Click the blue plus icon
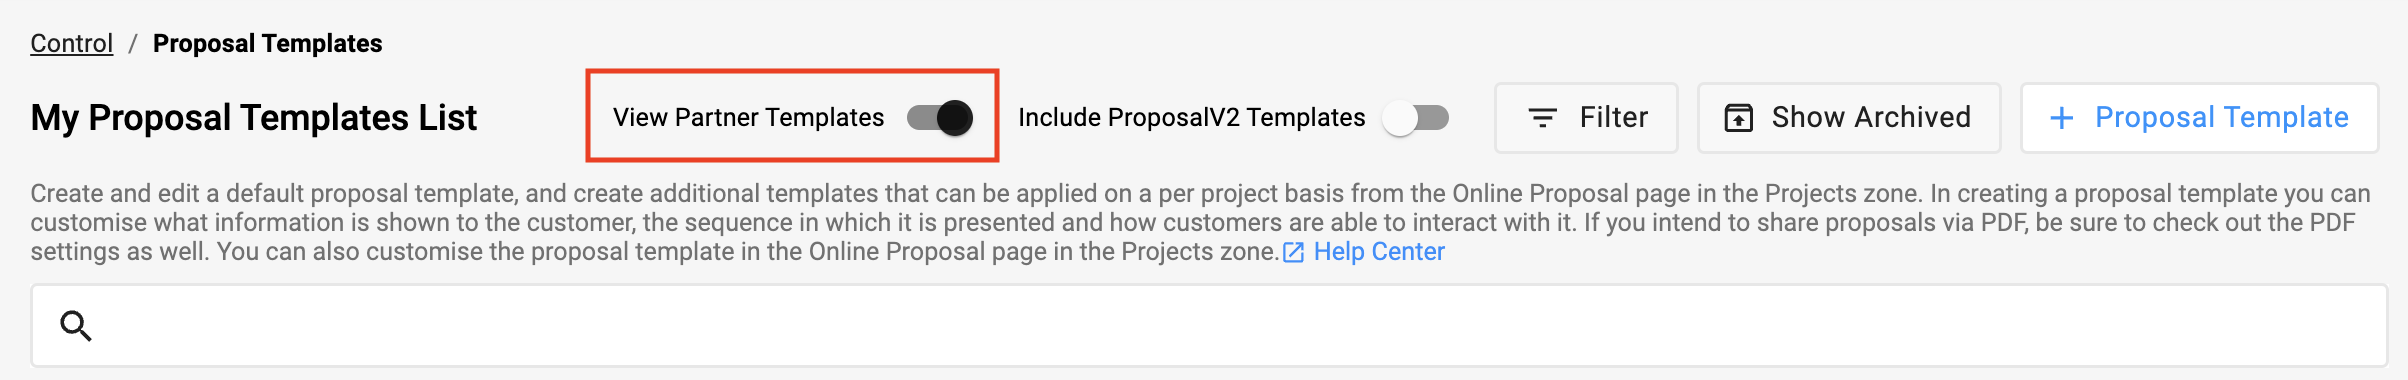Screen dimensions: 2408x380 2061,118
